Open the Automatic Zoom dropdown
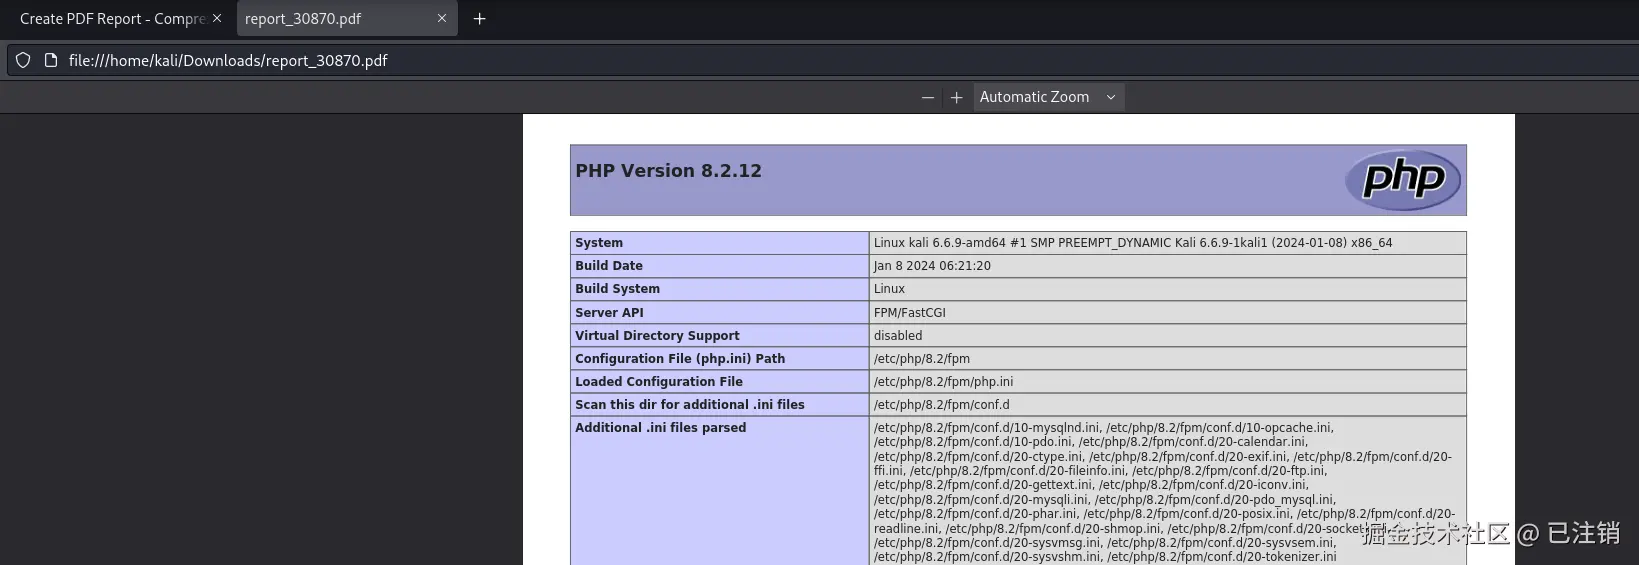 [1049, 97]
